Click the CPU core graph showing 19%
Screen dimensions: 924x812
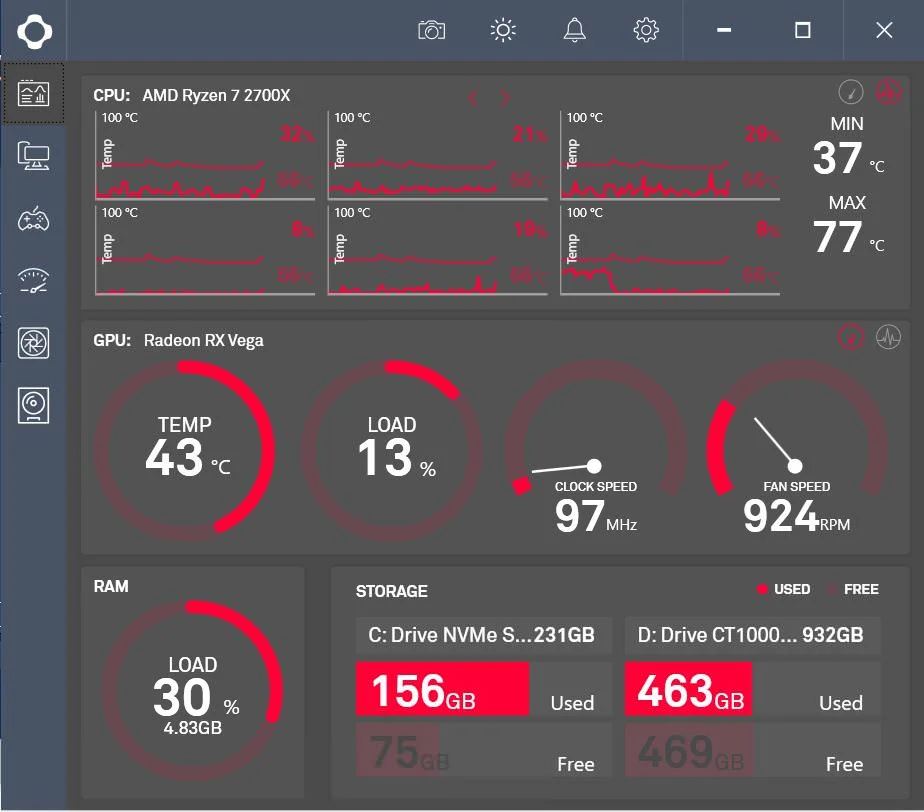pyautogui.click(x=438, y=250)
